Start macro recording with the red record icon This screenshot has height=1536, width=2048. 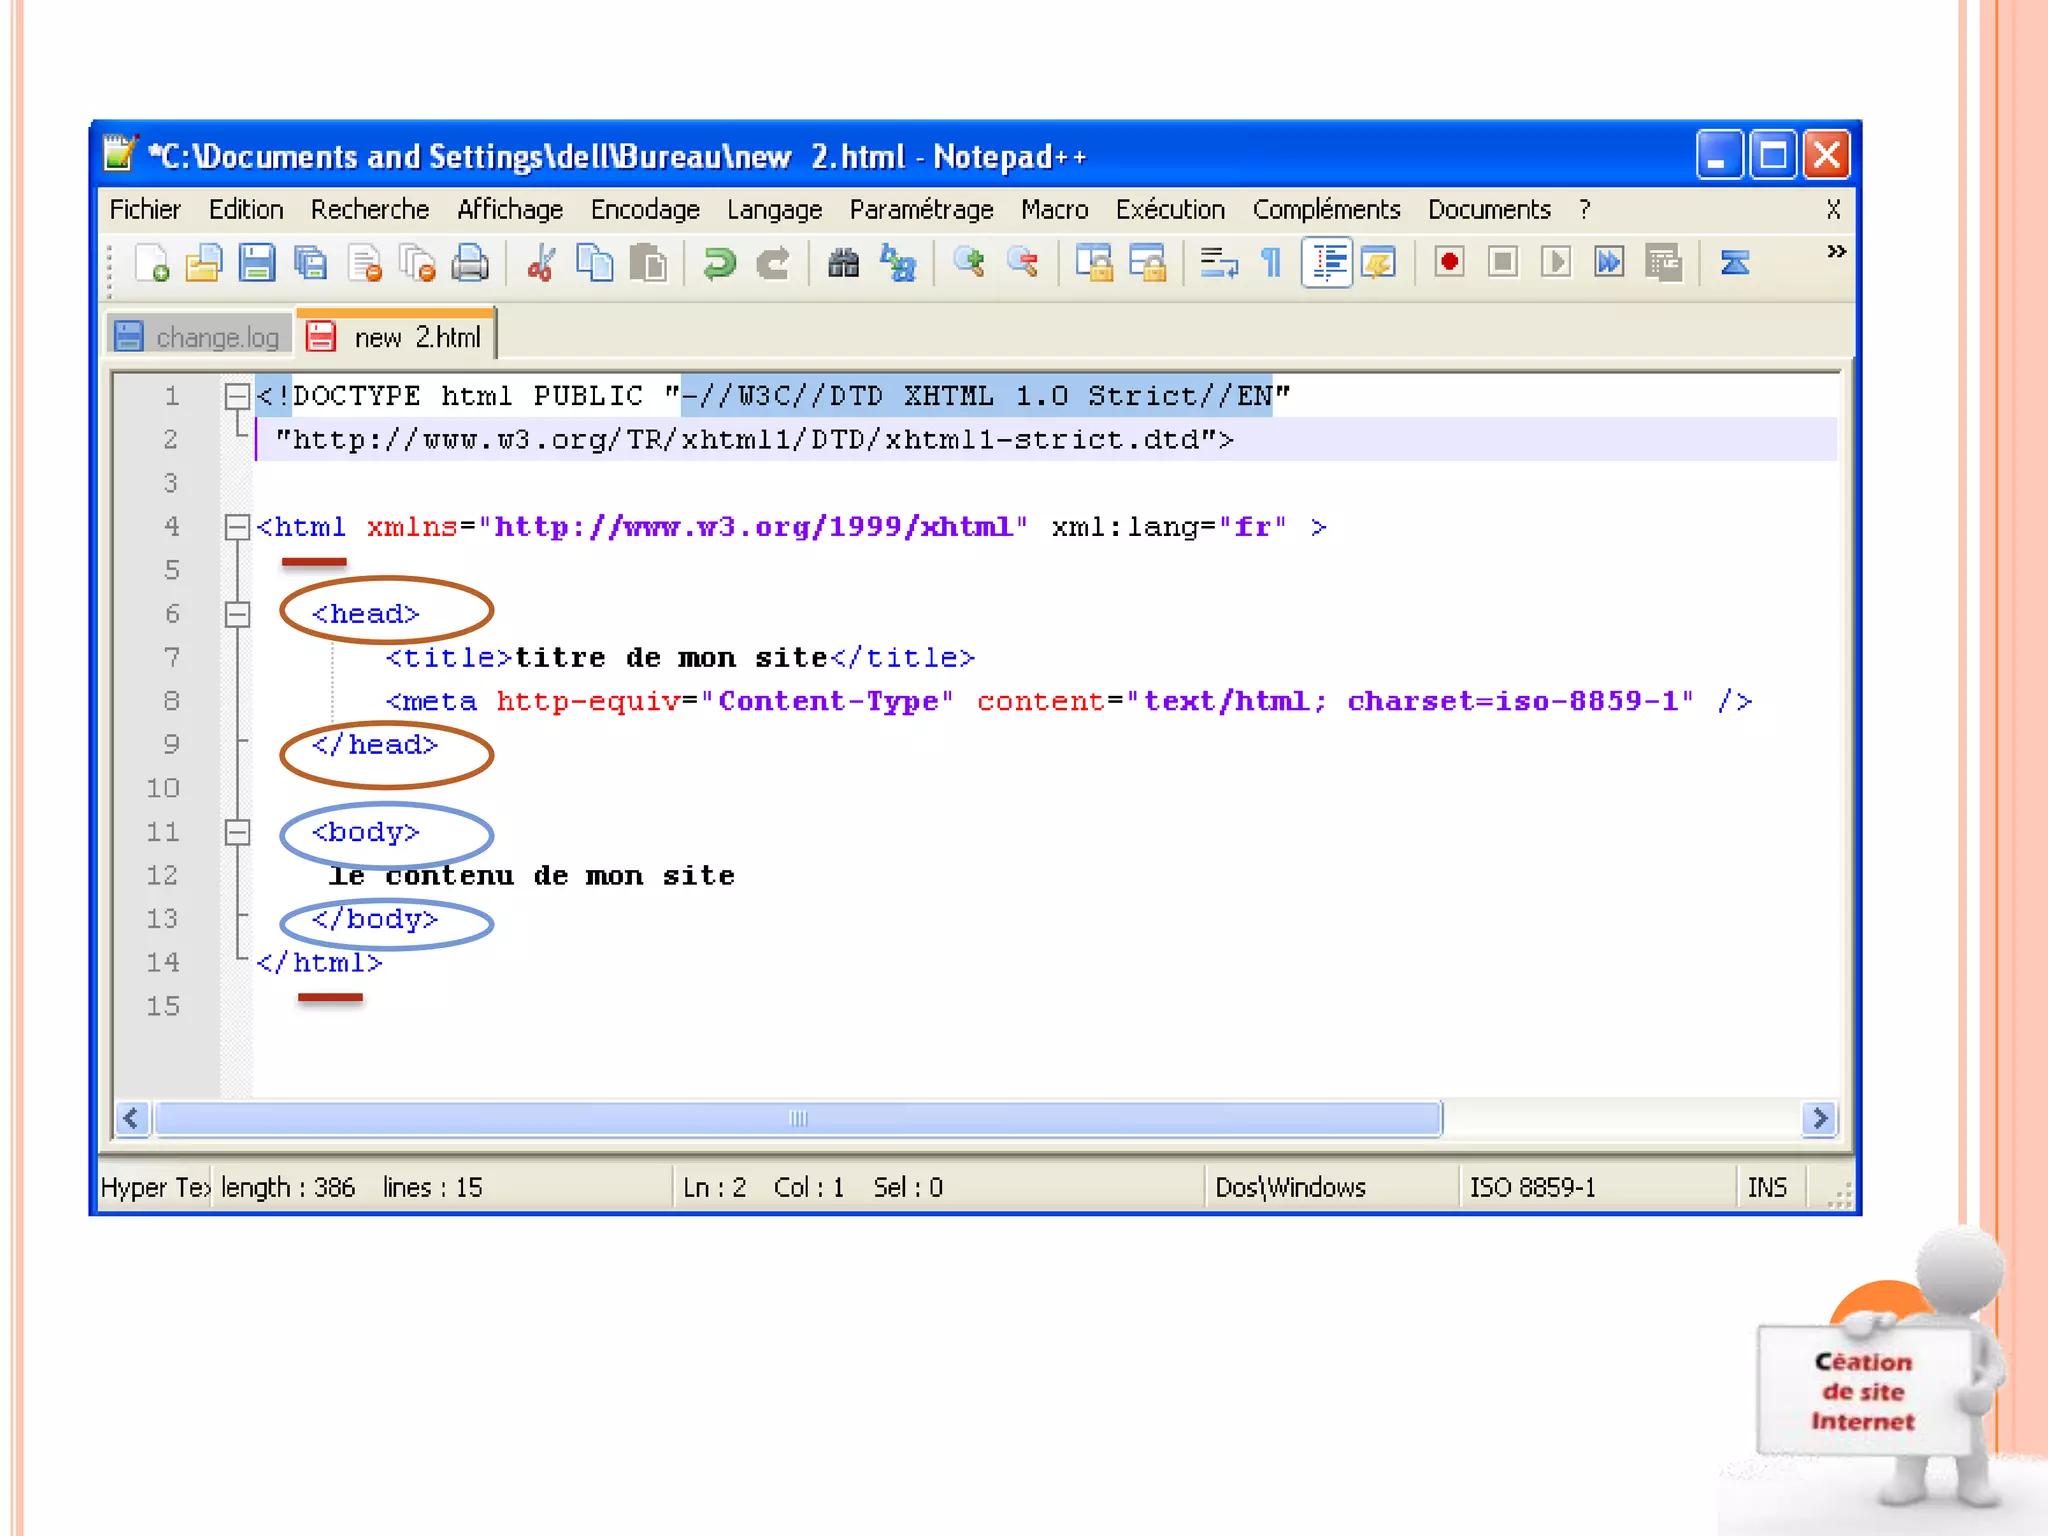[1449, 263]
